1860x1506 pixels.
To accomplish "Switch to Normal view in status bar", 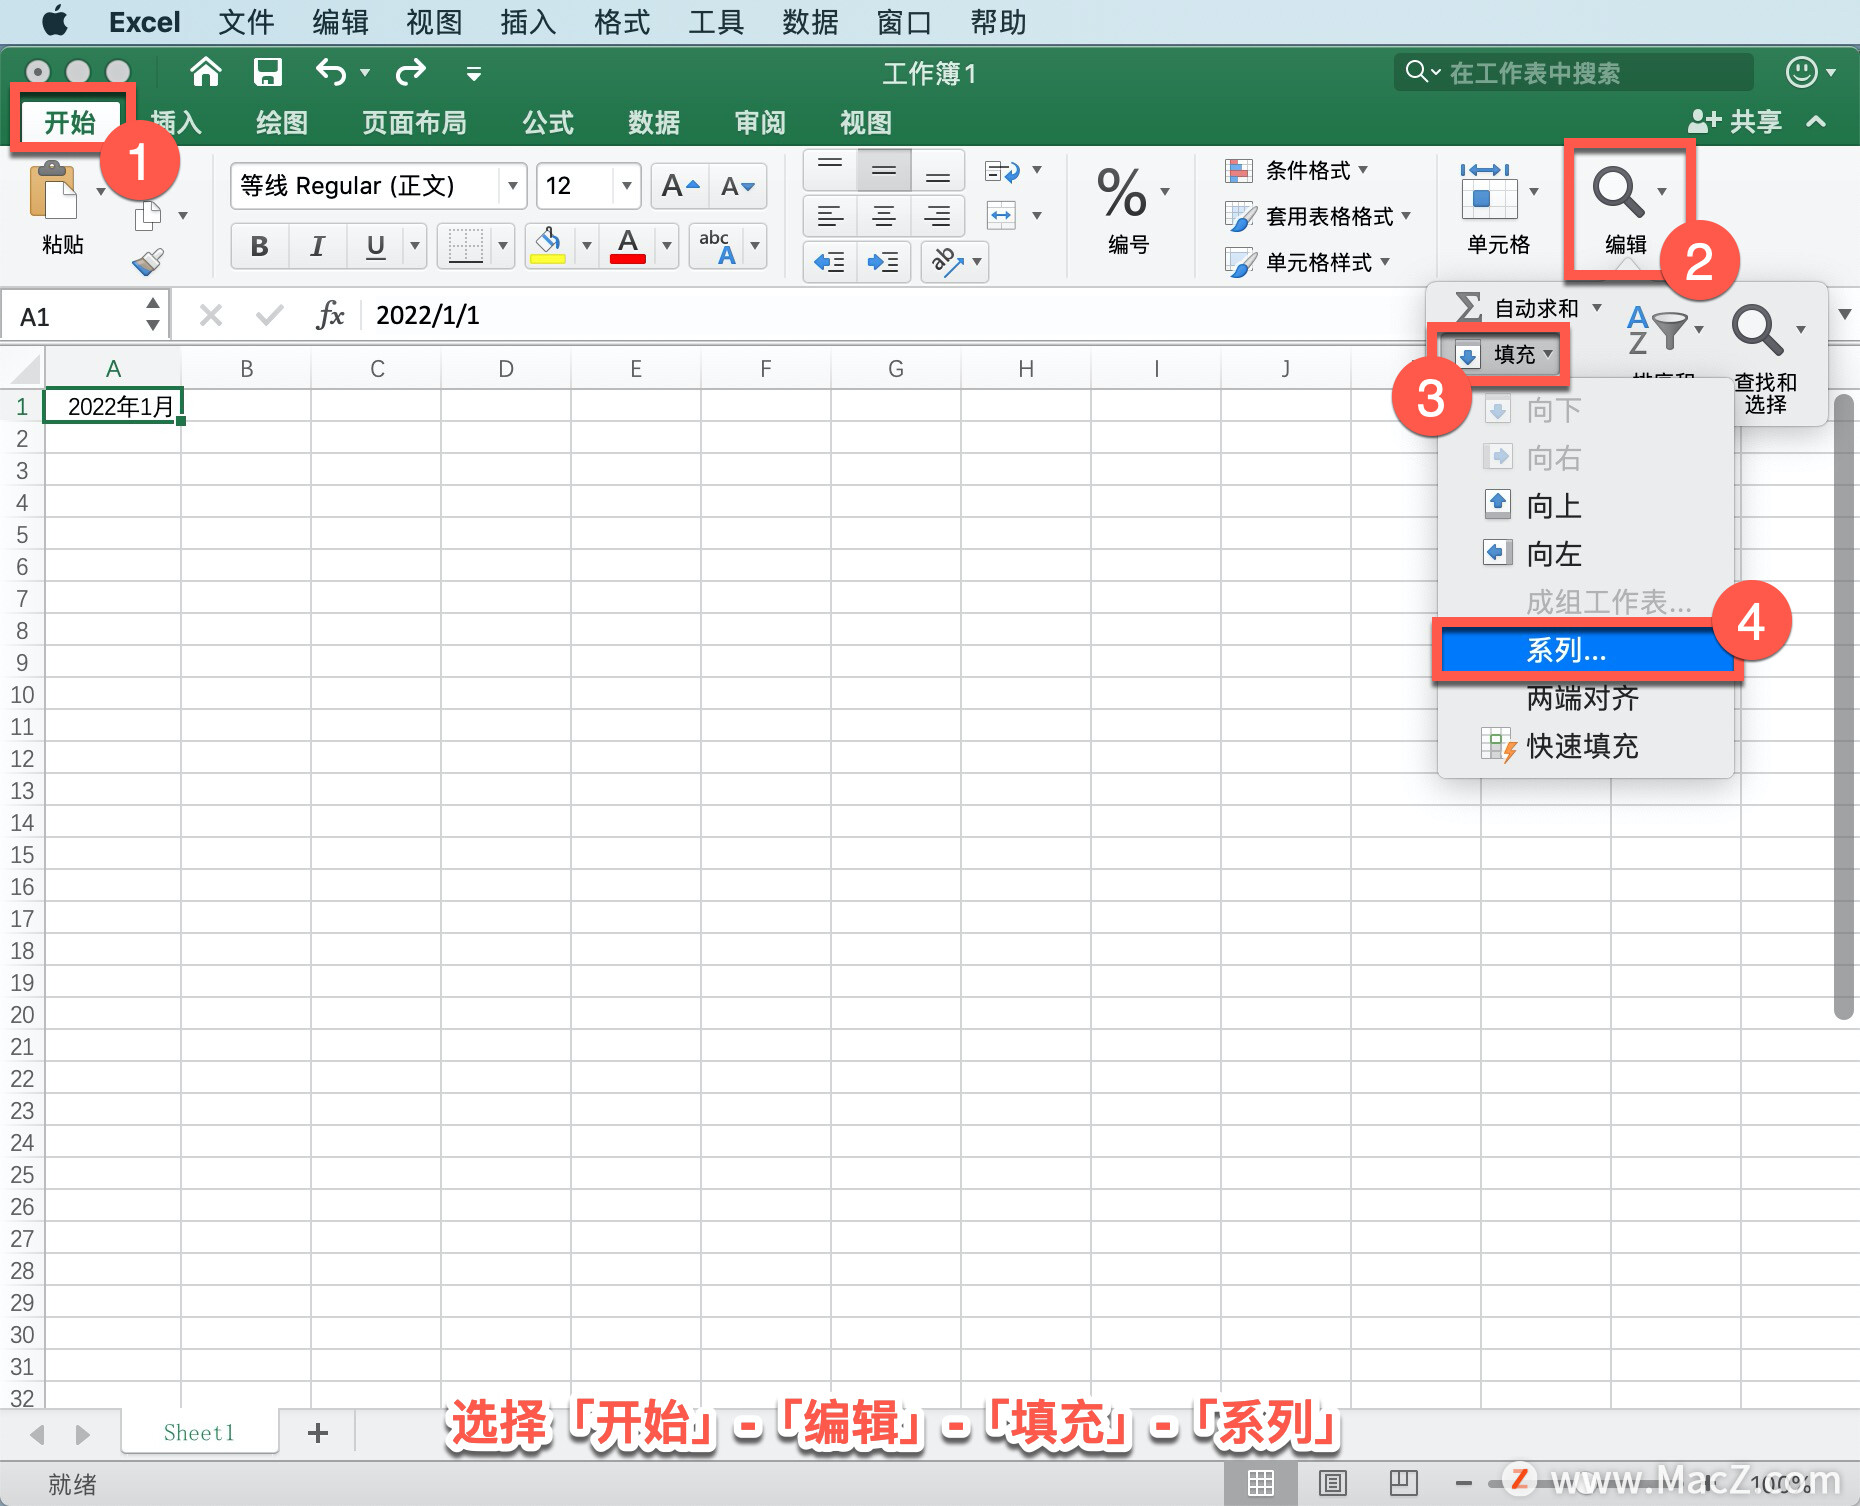I will pos(1261,1483).
